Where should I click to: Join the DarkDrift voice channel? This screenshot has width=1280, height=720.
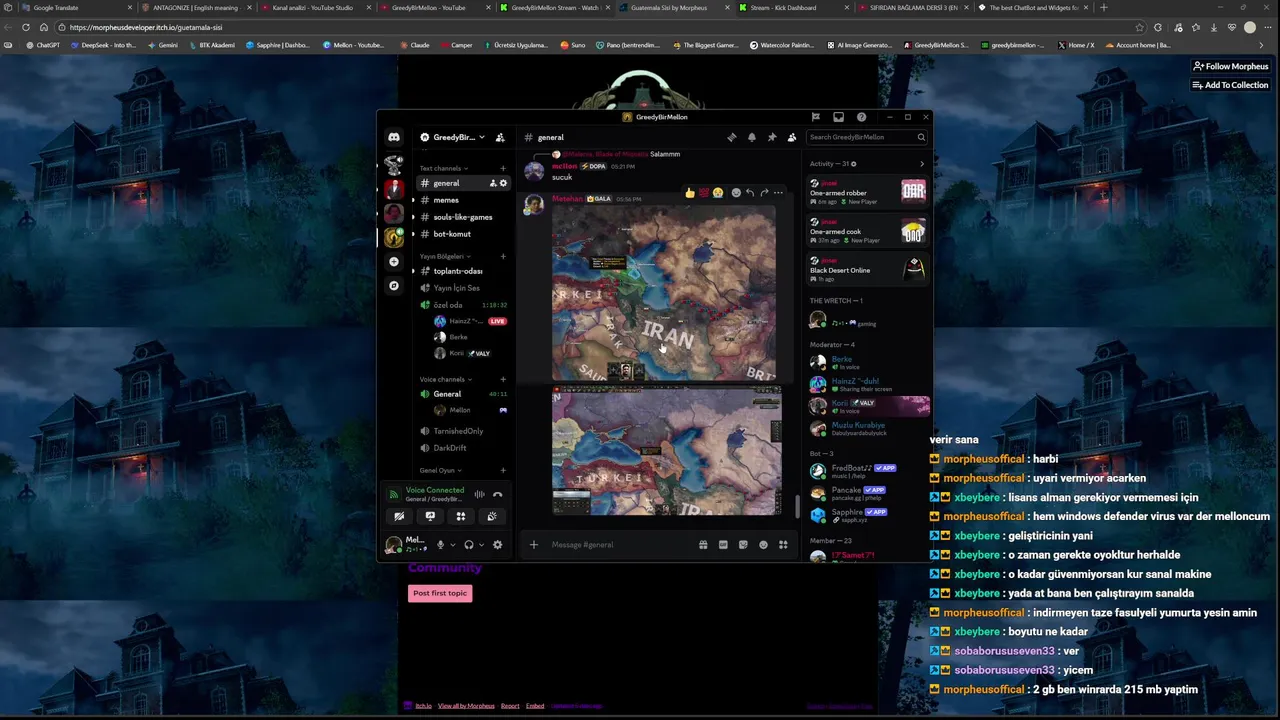463,448
